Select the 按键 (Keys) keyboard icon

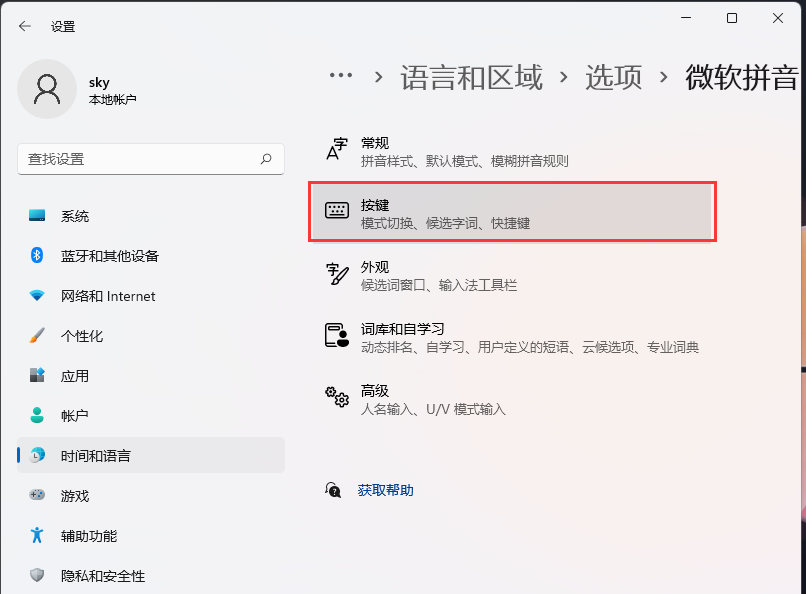tap(336, 210)
